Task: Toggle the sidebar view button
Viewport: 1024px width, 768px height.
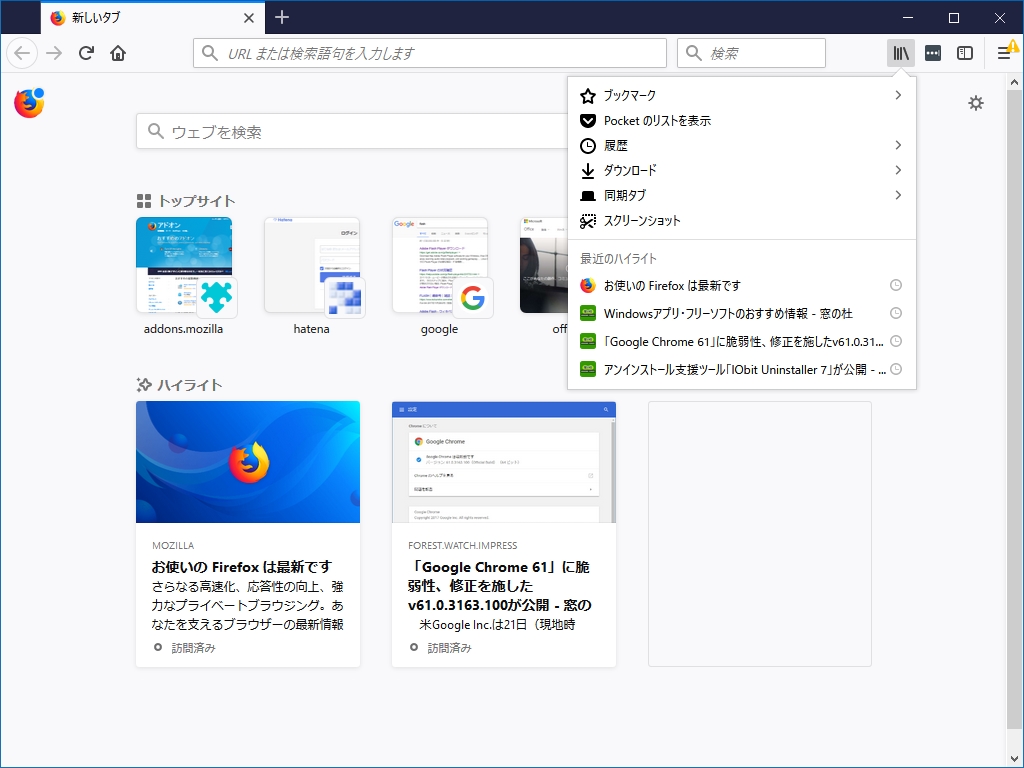Action: click(965, 53)
